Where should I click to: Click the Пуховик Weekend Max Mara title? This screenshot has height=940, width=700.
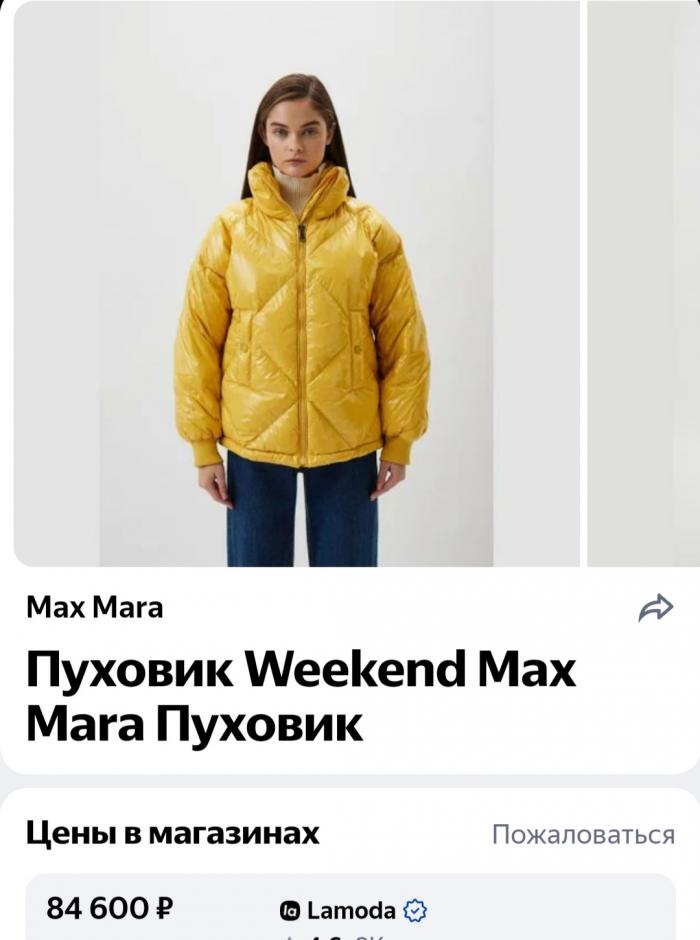[301, 696]
